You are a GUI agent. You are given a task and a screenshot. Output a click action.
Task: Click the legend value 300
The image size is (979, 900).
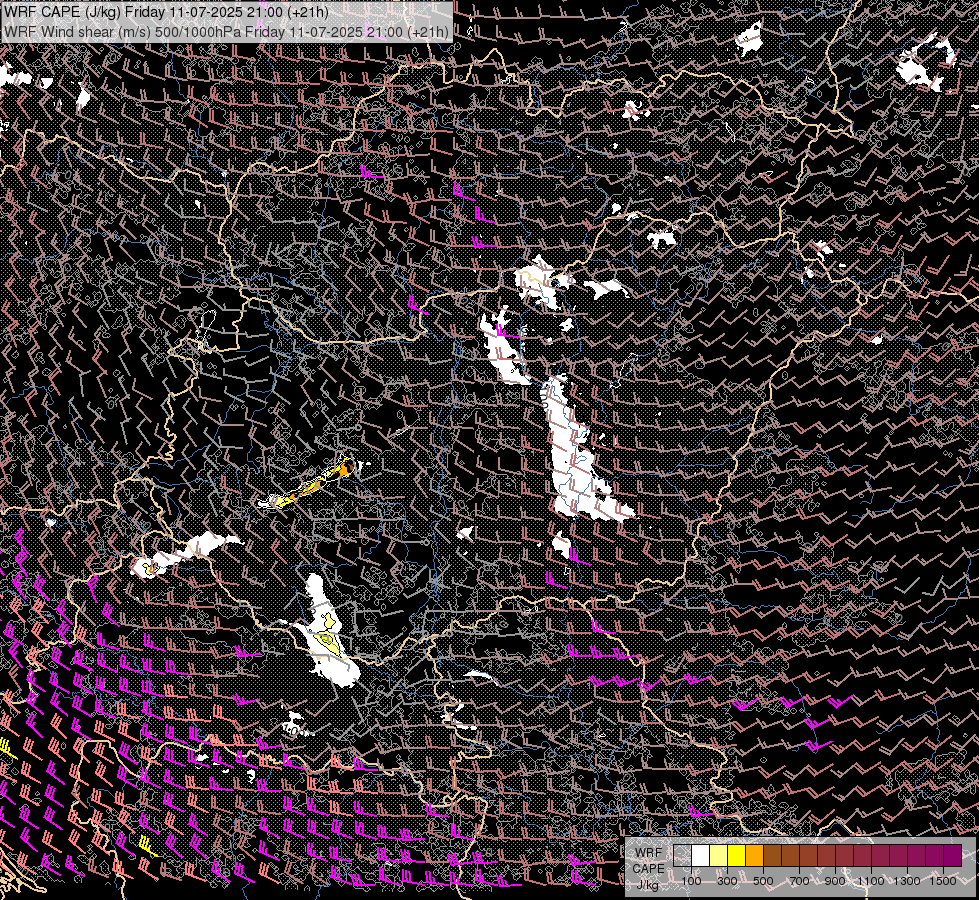727,881
